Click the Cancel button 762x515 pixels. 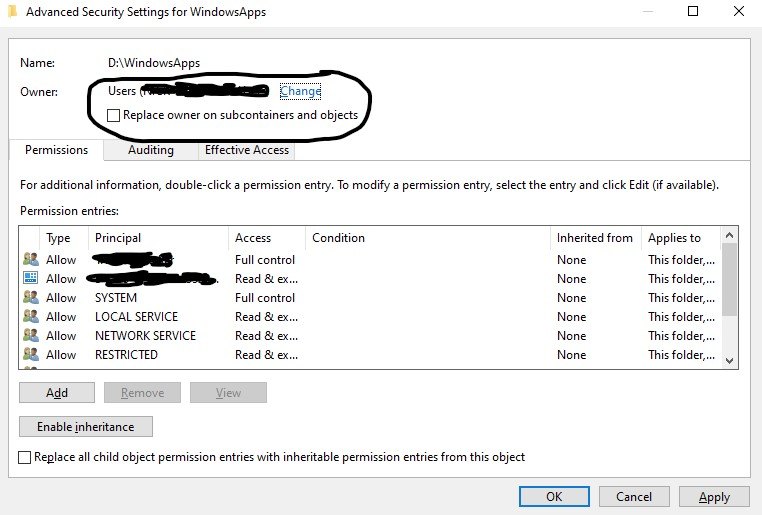(x=634, y=497)
